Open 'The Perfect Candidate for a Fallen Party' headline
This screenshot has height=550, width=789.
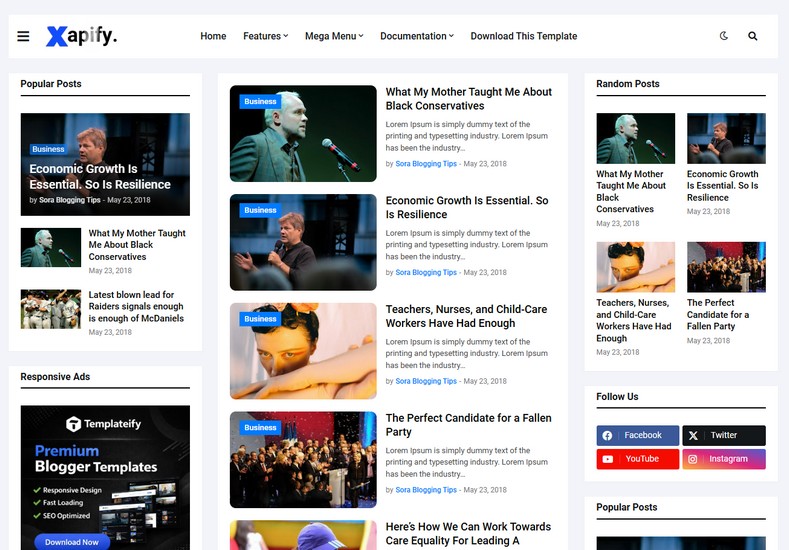coord(468,425)
